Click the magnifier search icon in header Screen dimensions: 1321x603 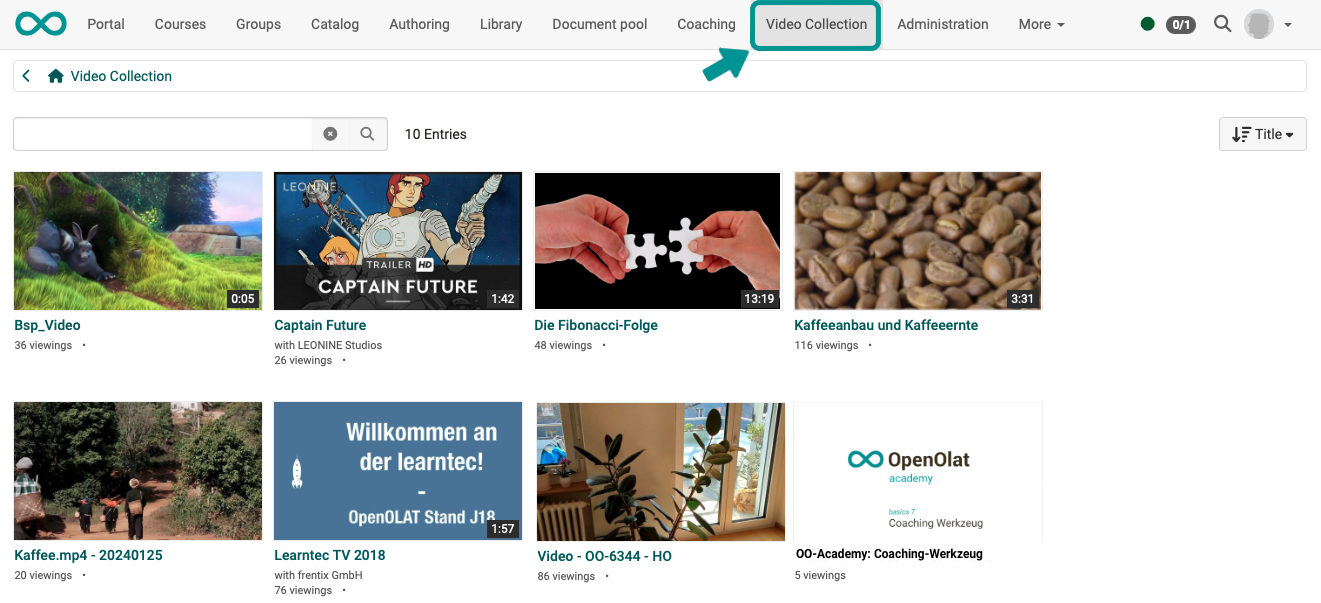coord(1222,24)
